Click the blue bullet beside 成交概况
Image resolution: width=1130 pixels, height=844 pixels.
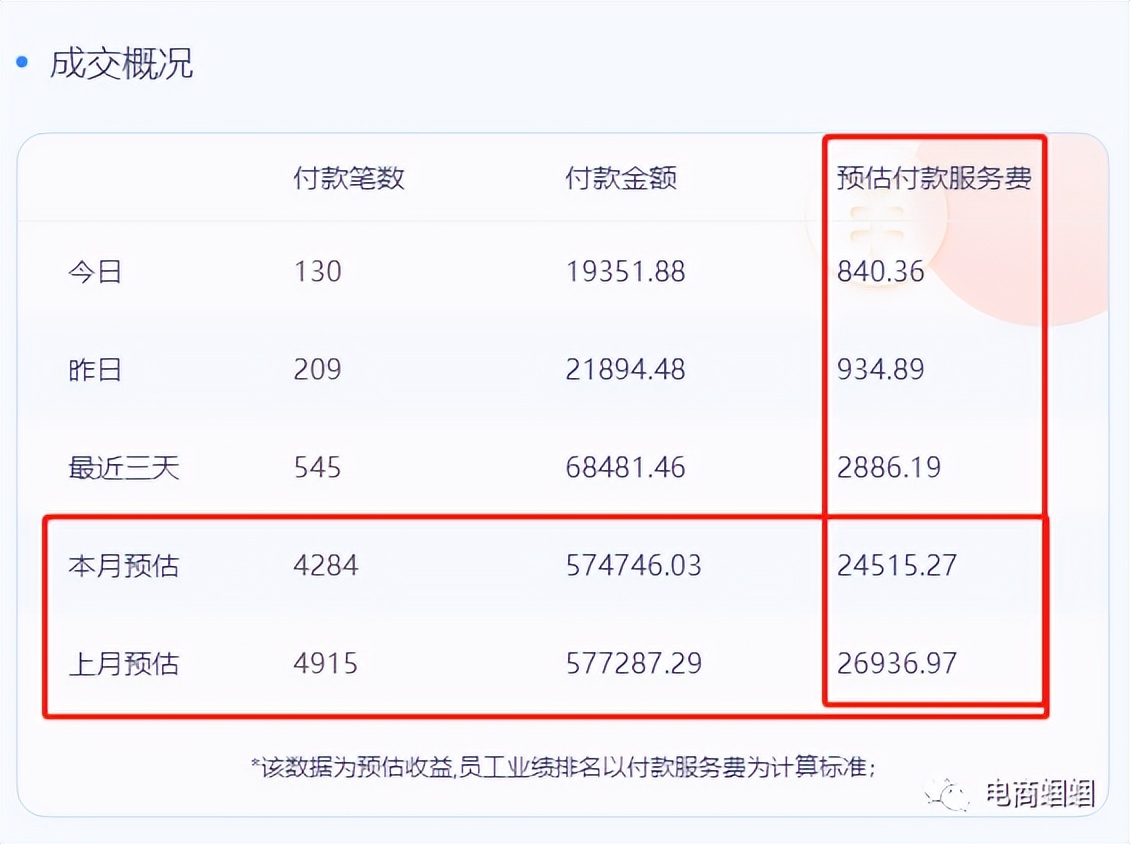[x=21, y=64]
